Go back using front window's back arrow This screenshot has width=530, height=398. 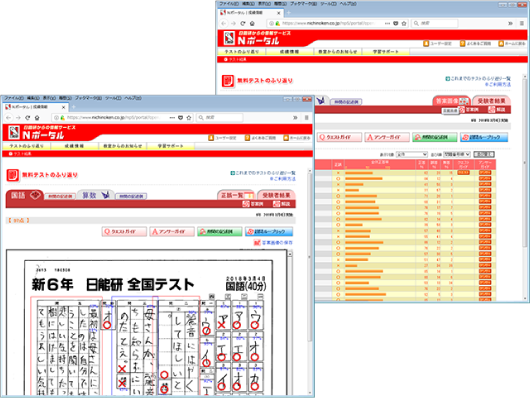[x=9, y=118]
